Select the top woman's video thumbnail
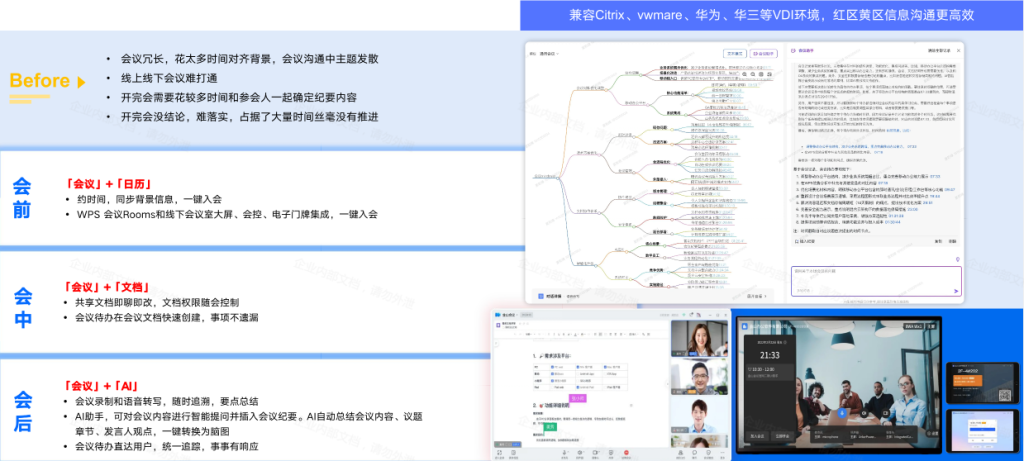This screenshot has width=1024, height=461. click(x=699, y=339)
